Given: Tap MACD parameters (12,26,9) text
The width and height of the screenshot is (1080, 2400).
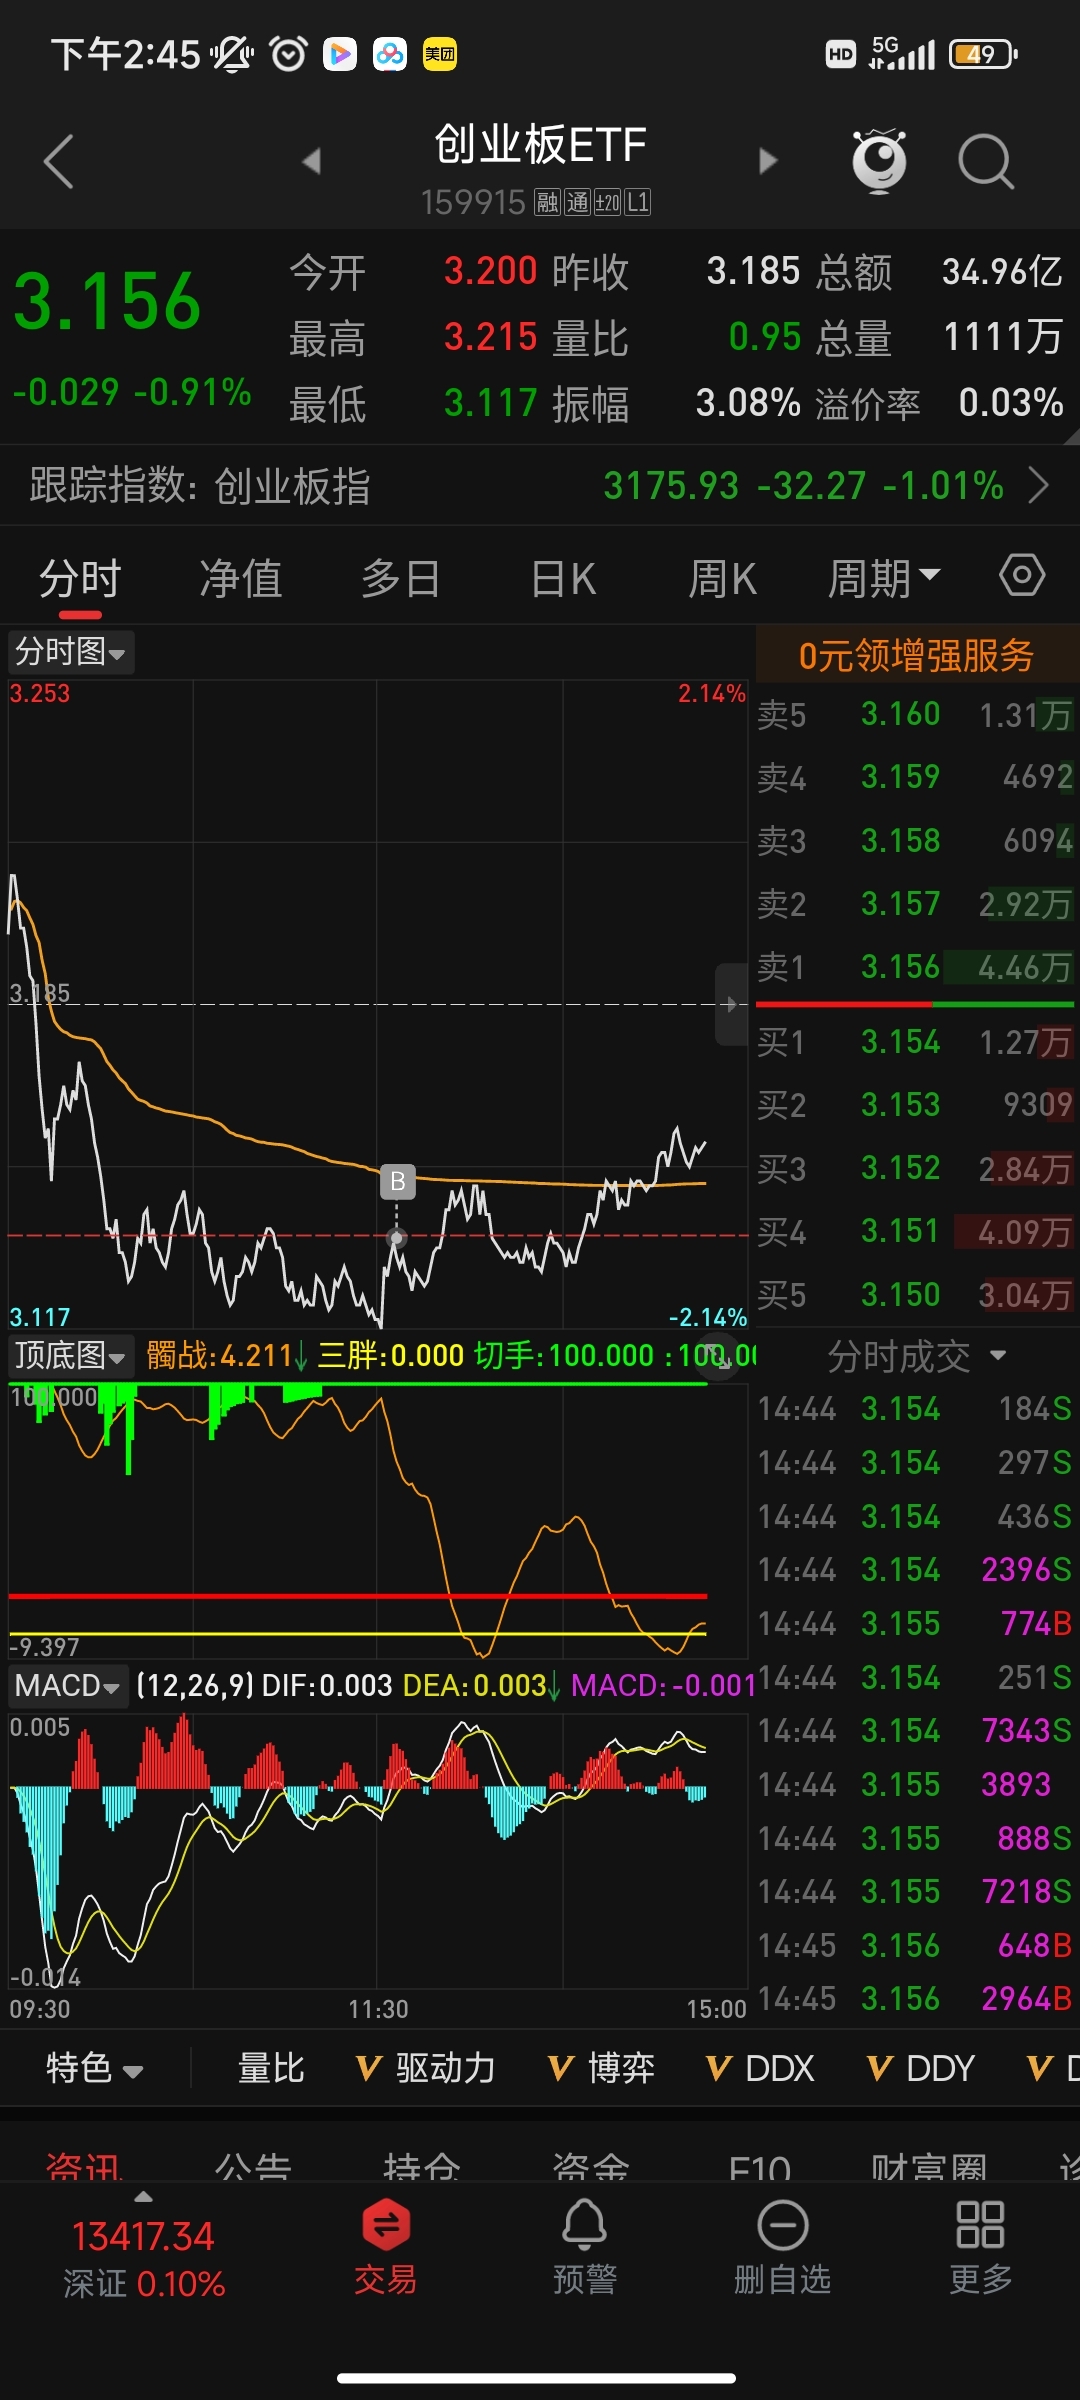Looking at the screenshot, I should (194, 1686).
